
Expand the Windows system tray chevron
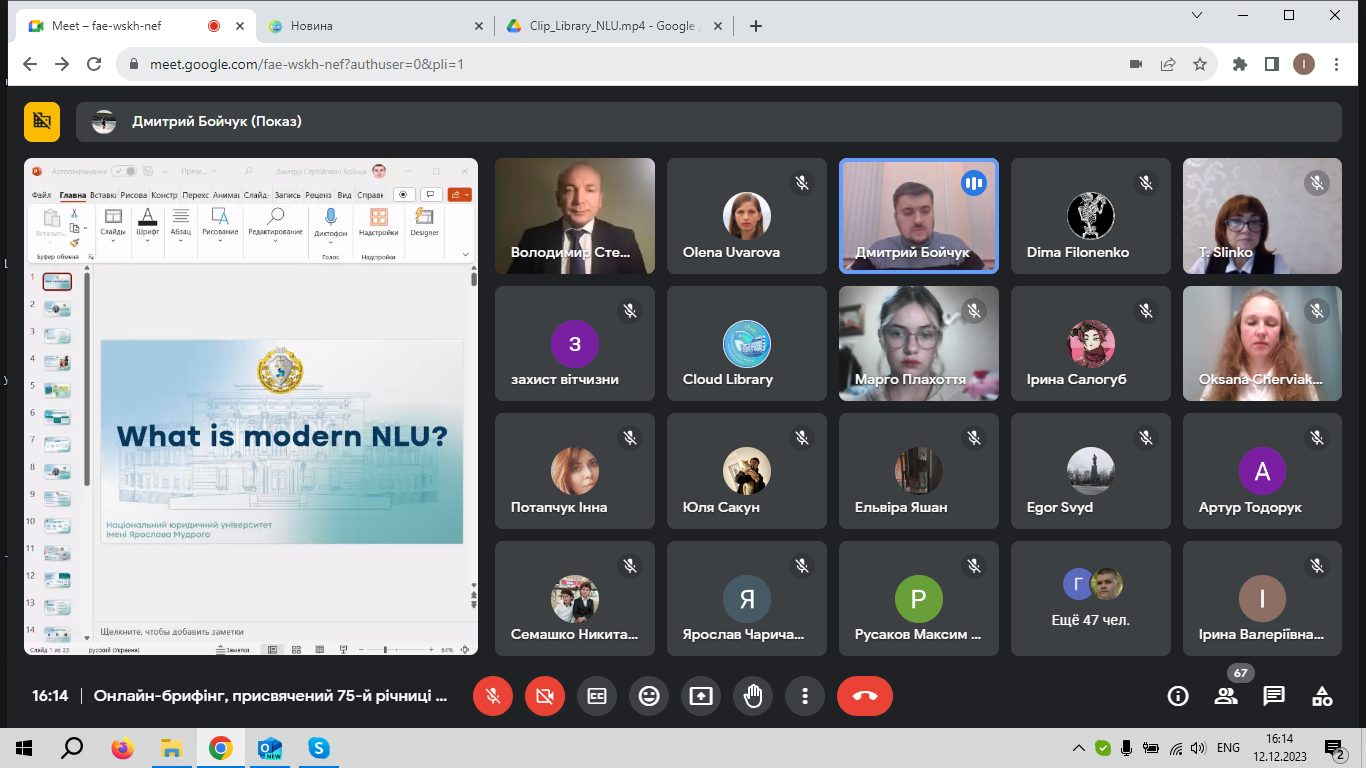[x=1078, y=748]
